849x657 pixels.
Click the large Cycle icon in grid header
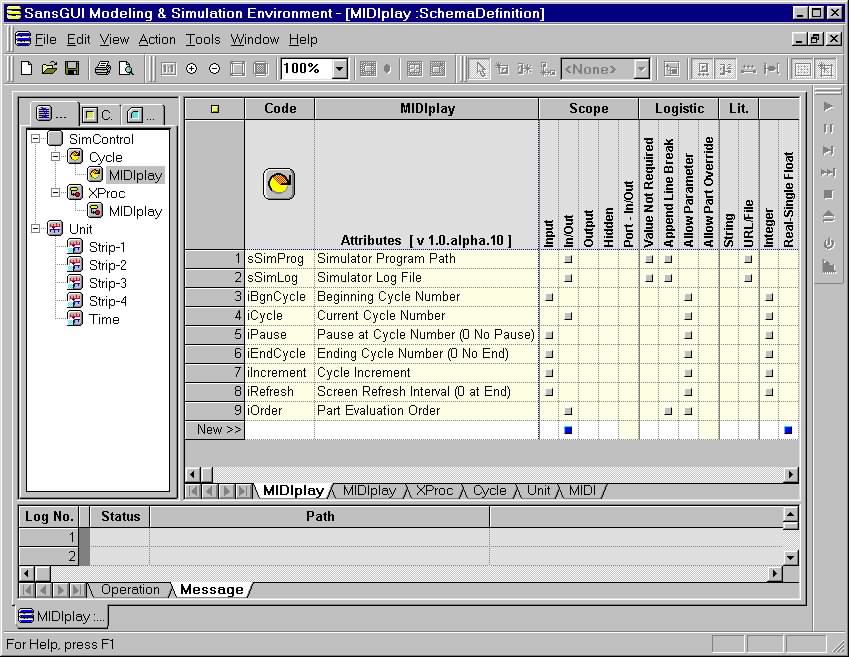pyautogui.click(x=279, y=184)
